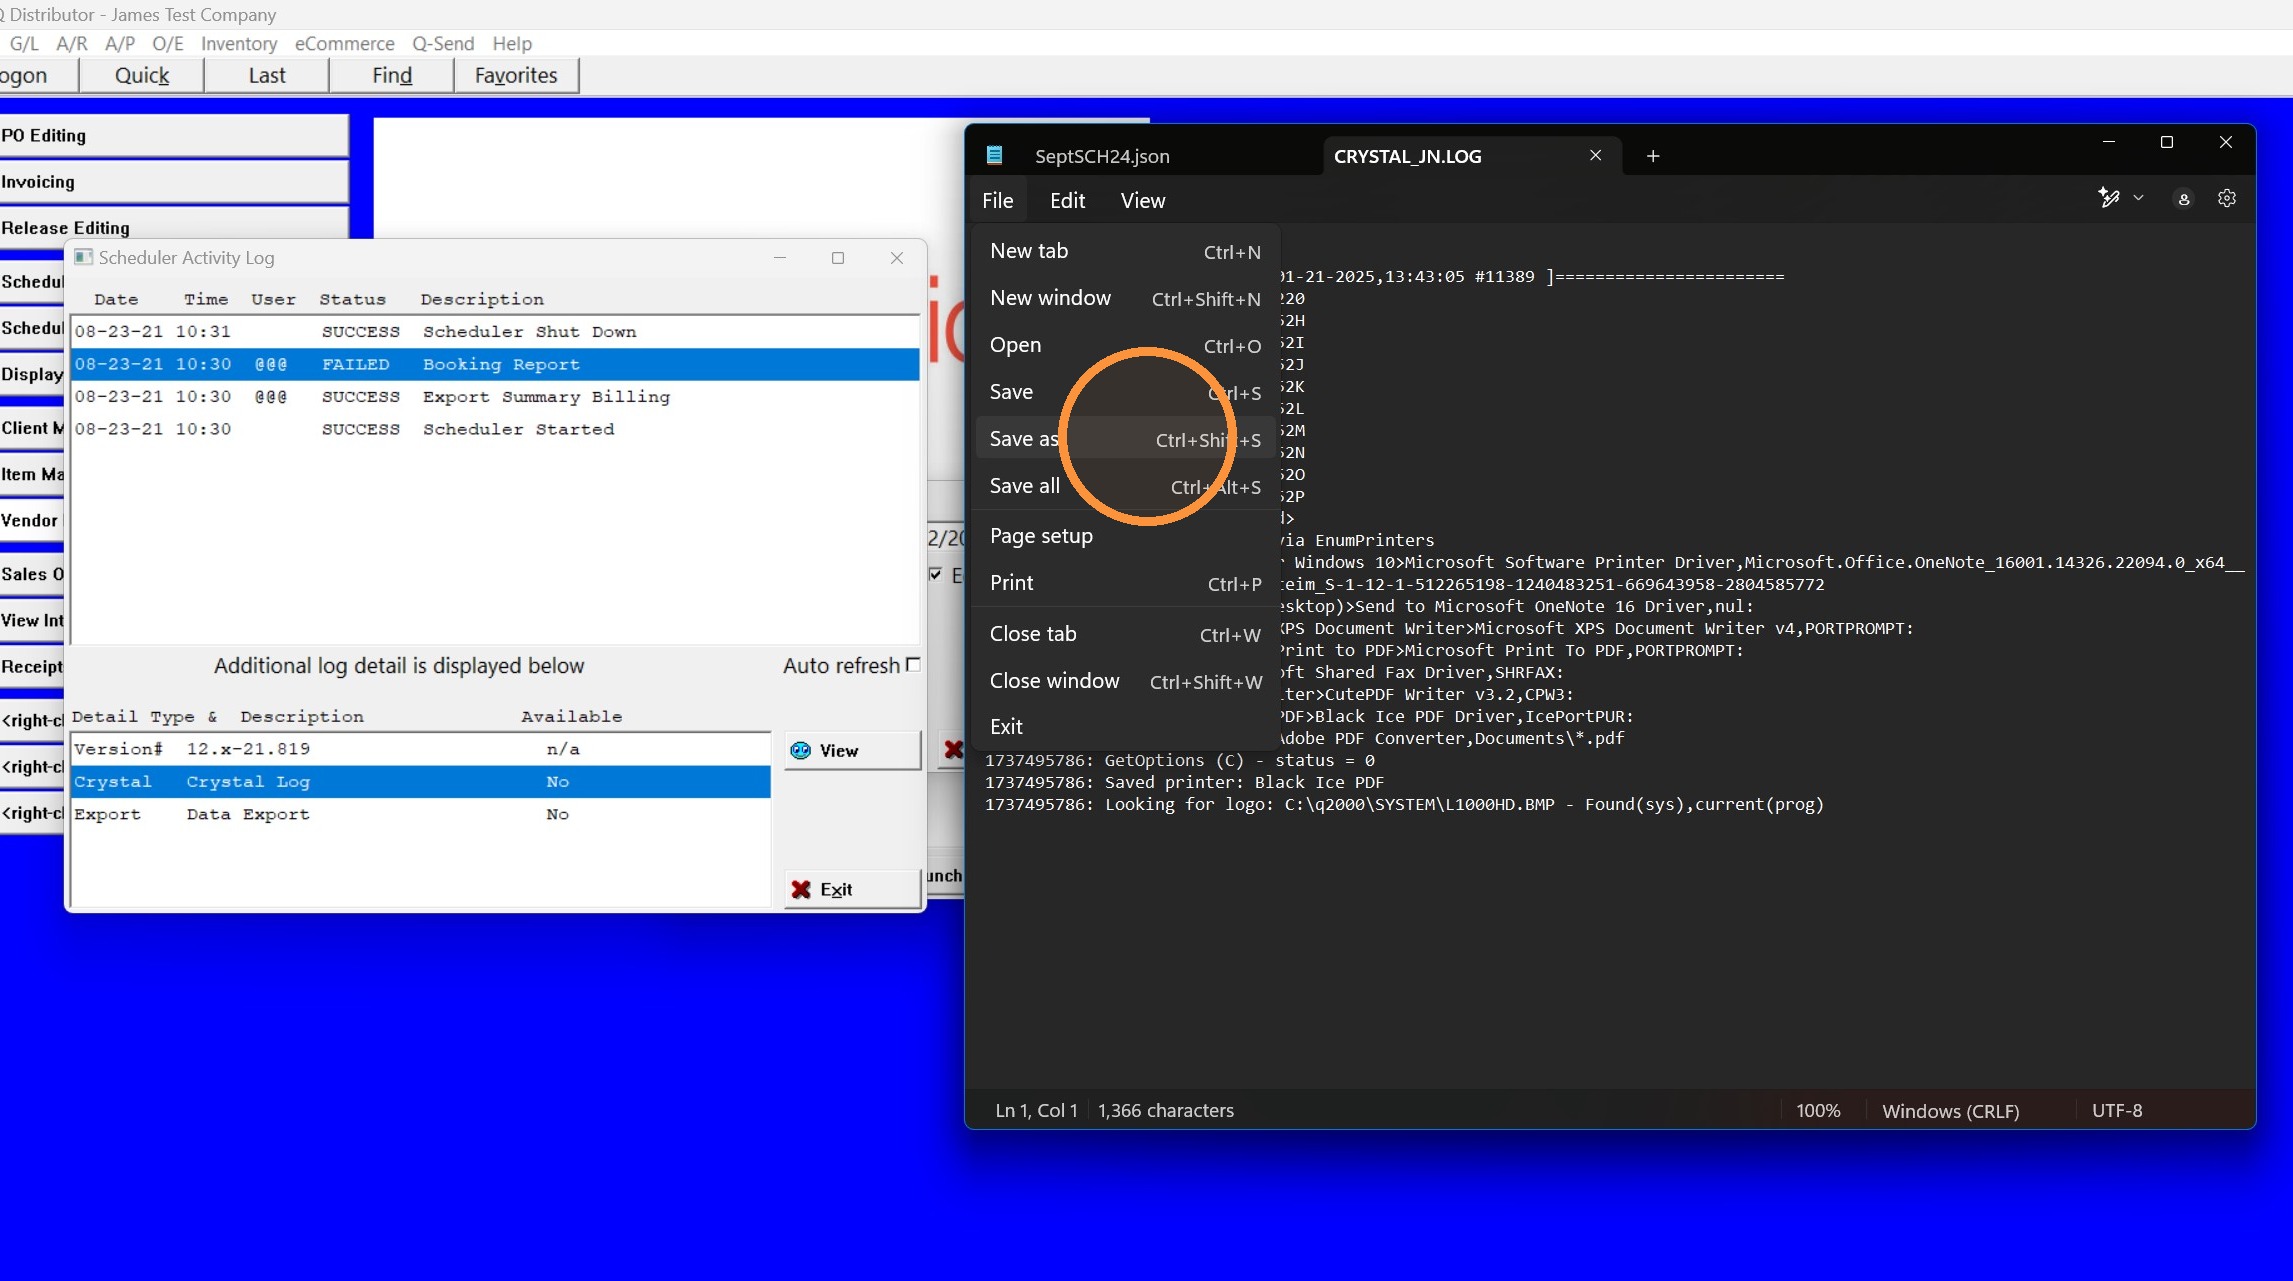The height and width of the screenshot is (1281, 2293).
Task: Click the Exit button in Scheduler Activity Log
Action: (x=852, y=889)
